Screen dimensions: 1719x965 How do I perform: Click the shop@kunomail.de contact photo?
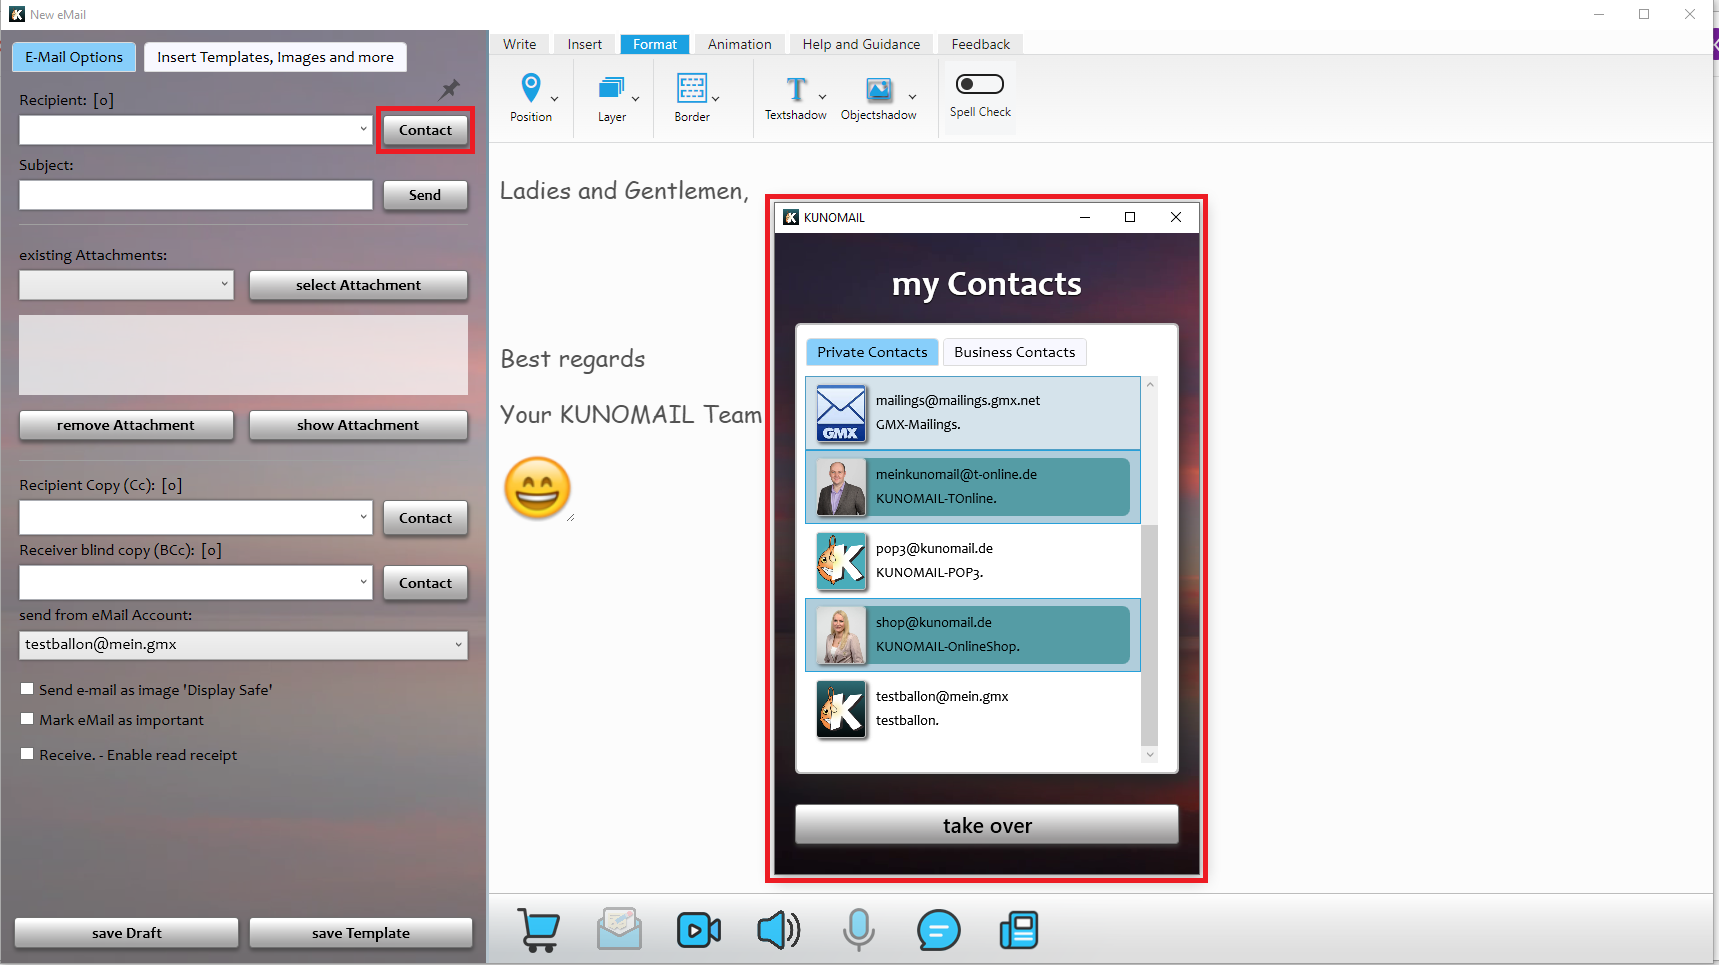pyautogui.click(x=841, y=636)
